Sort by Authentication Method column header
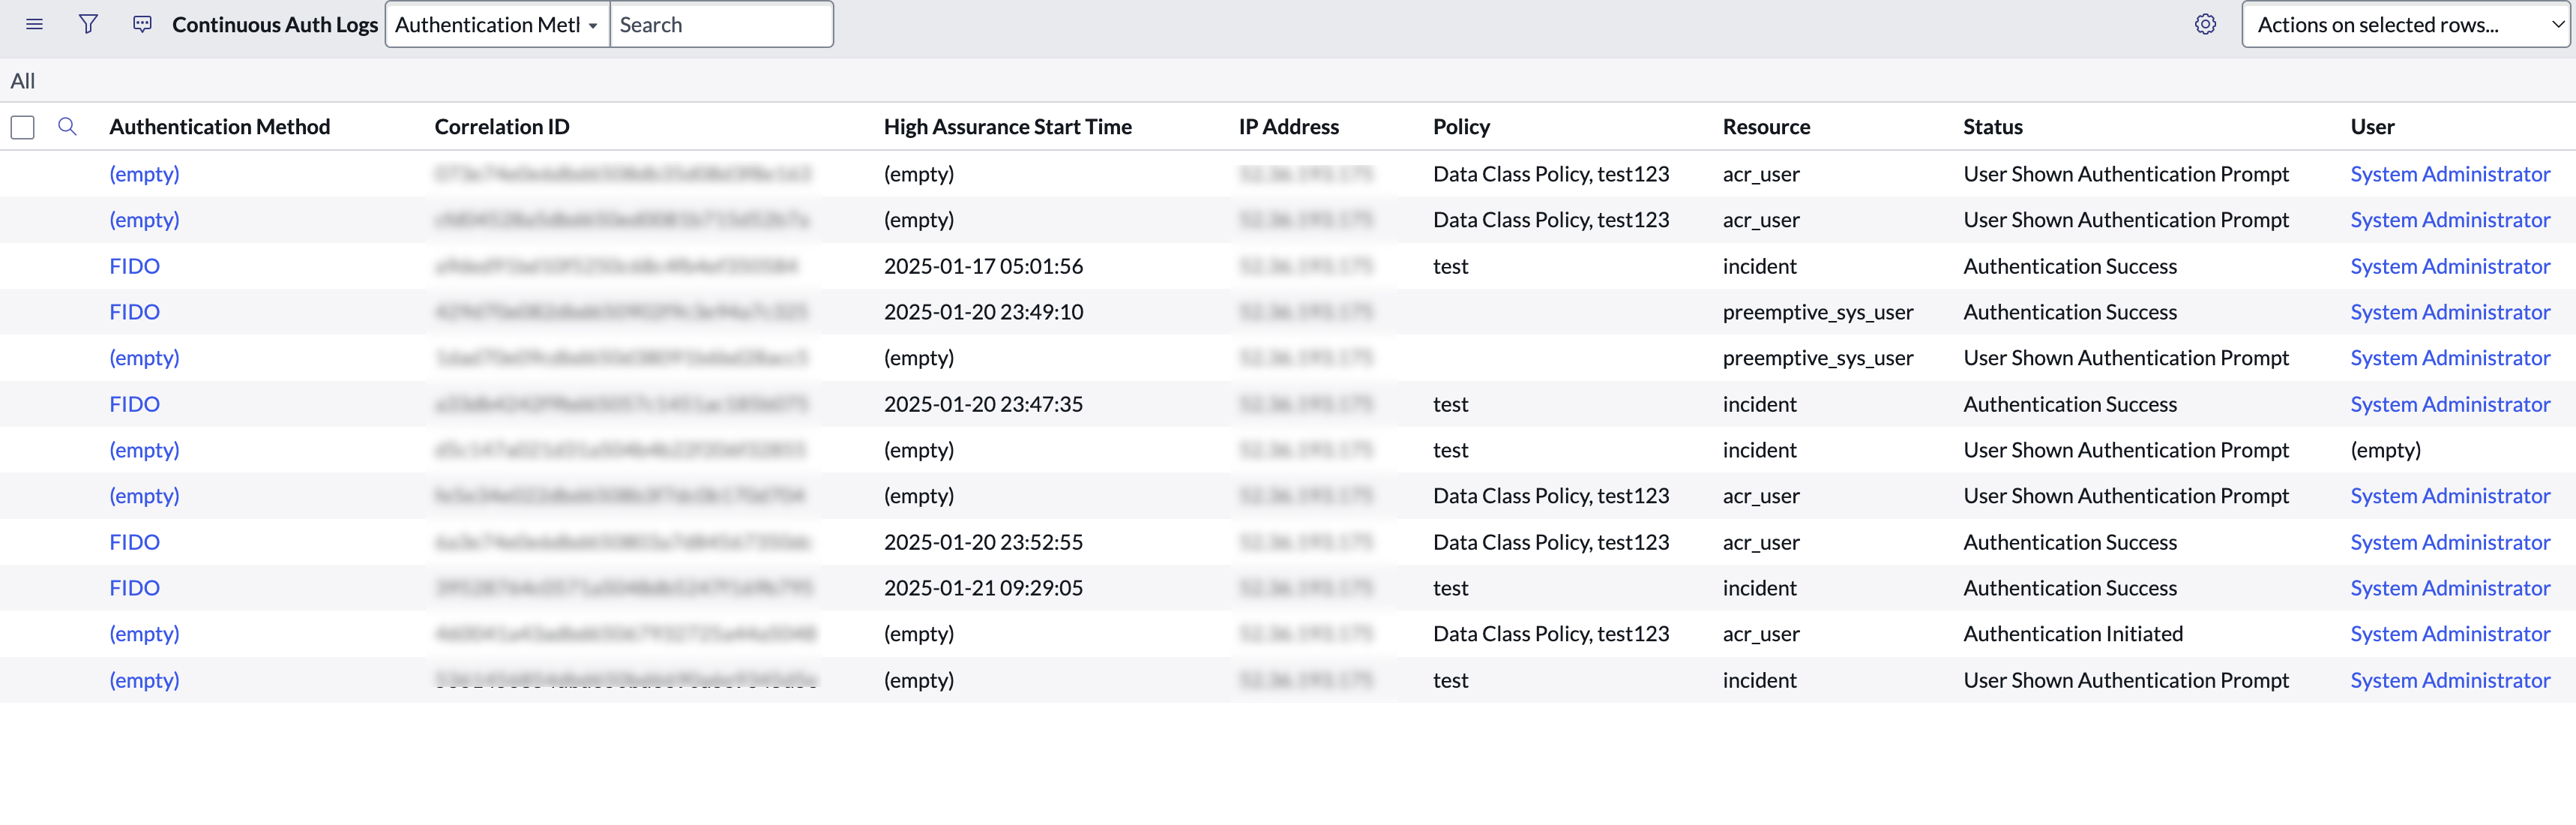This screenshot has width=2576, height=825. pyautogui.click(x=219, y=126)
